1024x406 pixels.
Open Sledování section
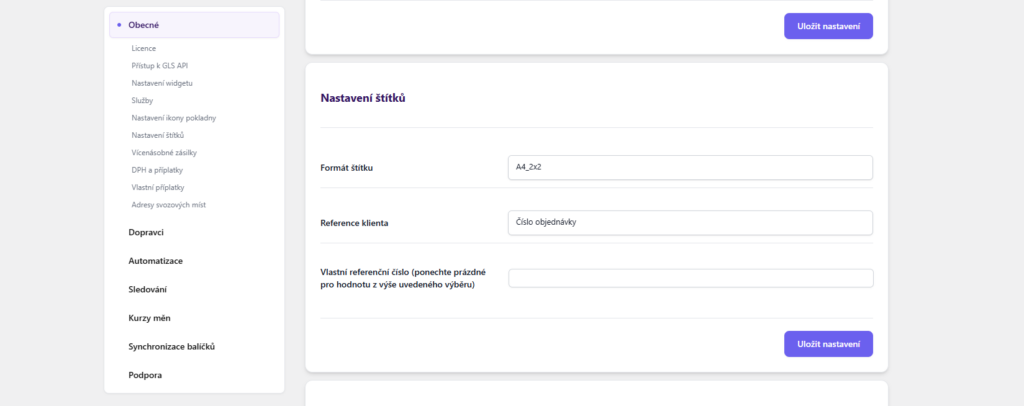[x=148, y=289]
